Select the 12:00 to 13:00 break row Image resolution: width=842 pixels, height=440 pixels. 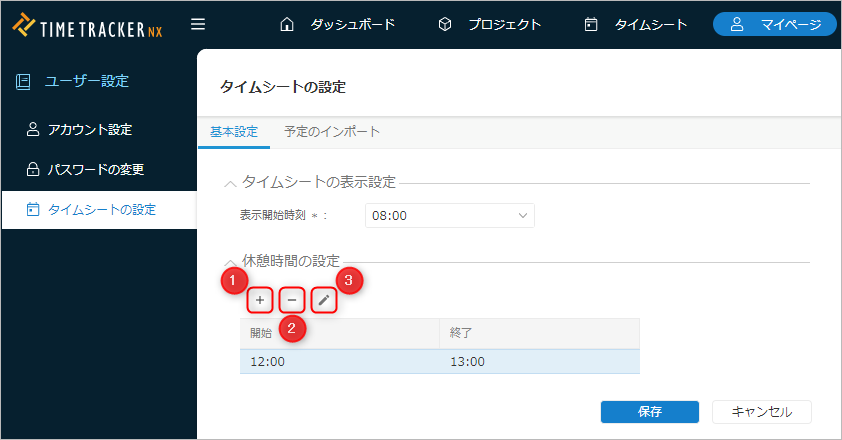439,361
